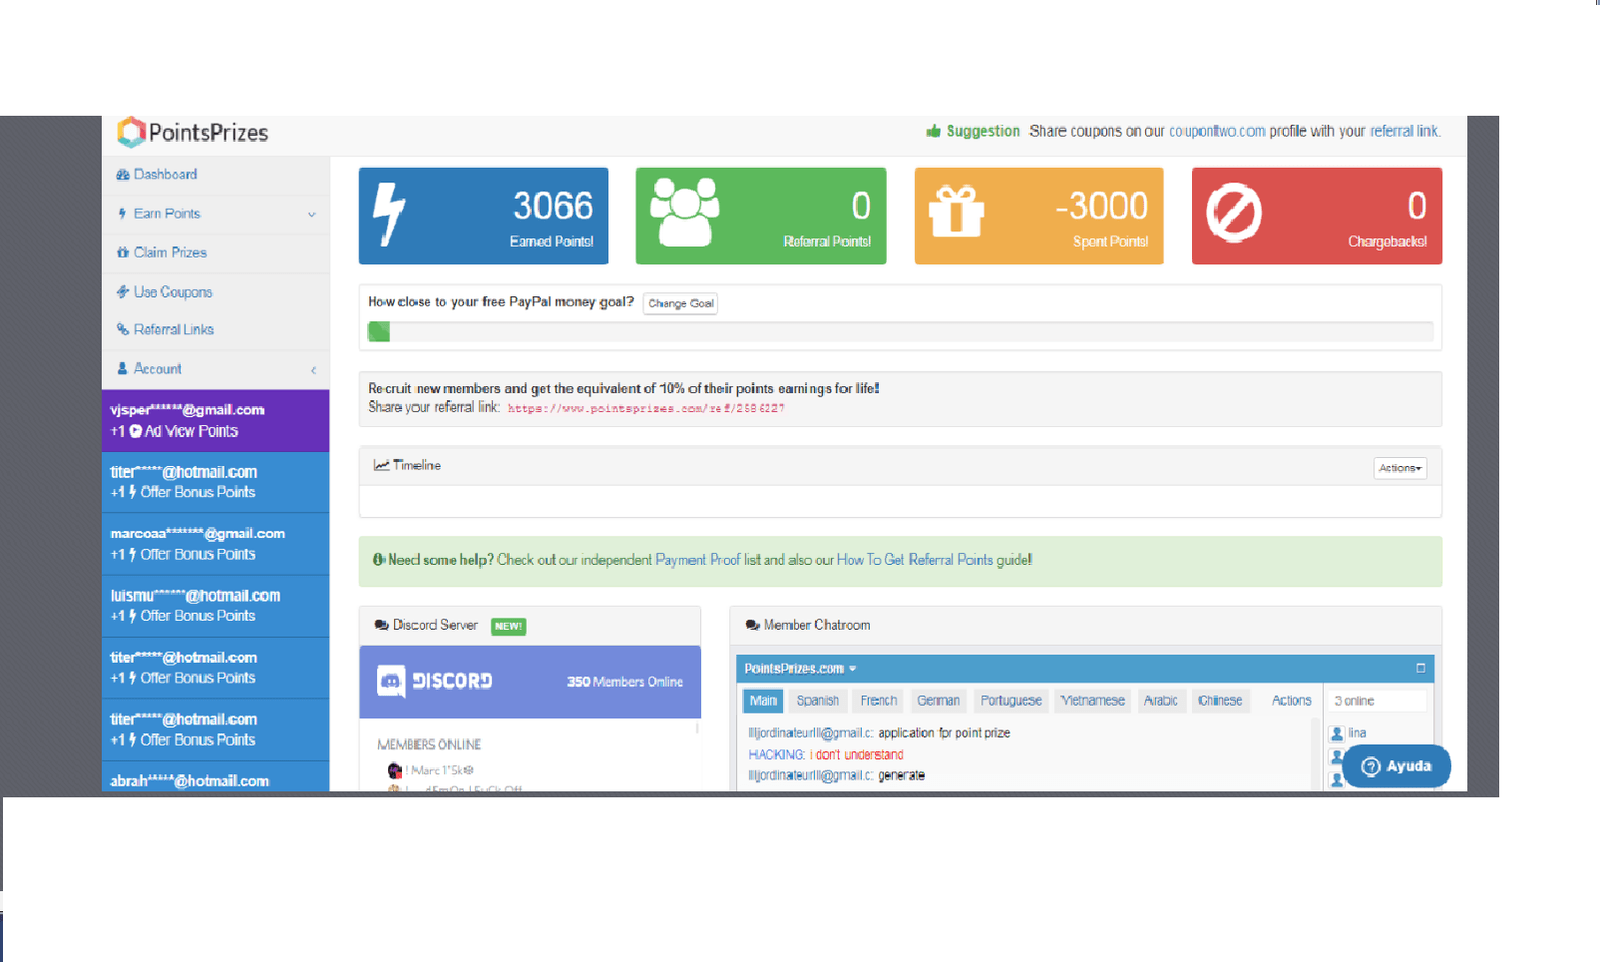
Task: Click the PointsPrizes logo
Action: pos(192,132)
